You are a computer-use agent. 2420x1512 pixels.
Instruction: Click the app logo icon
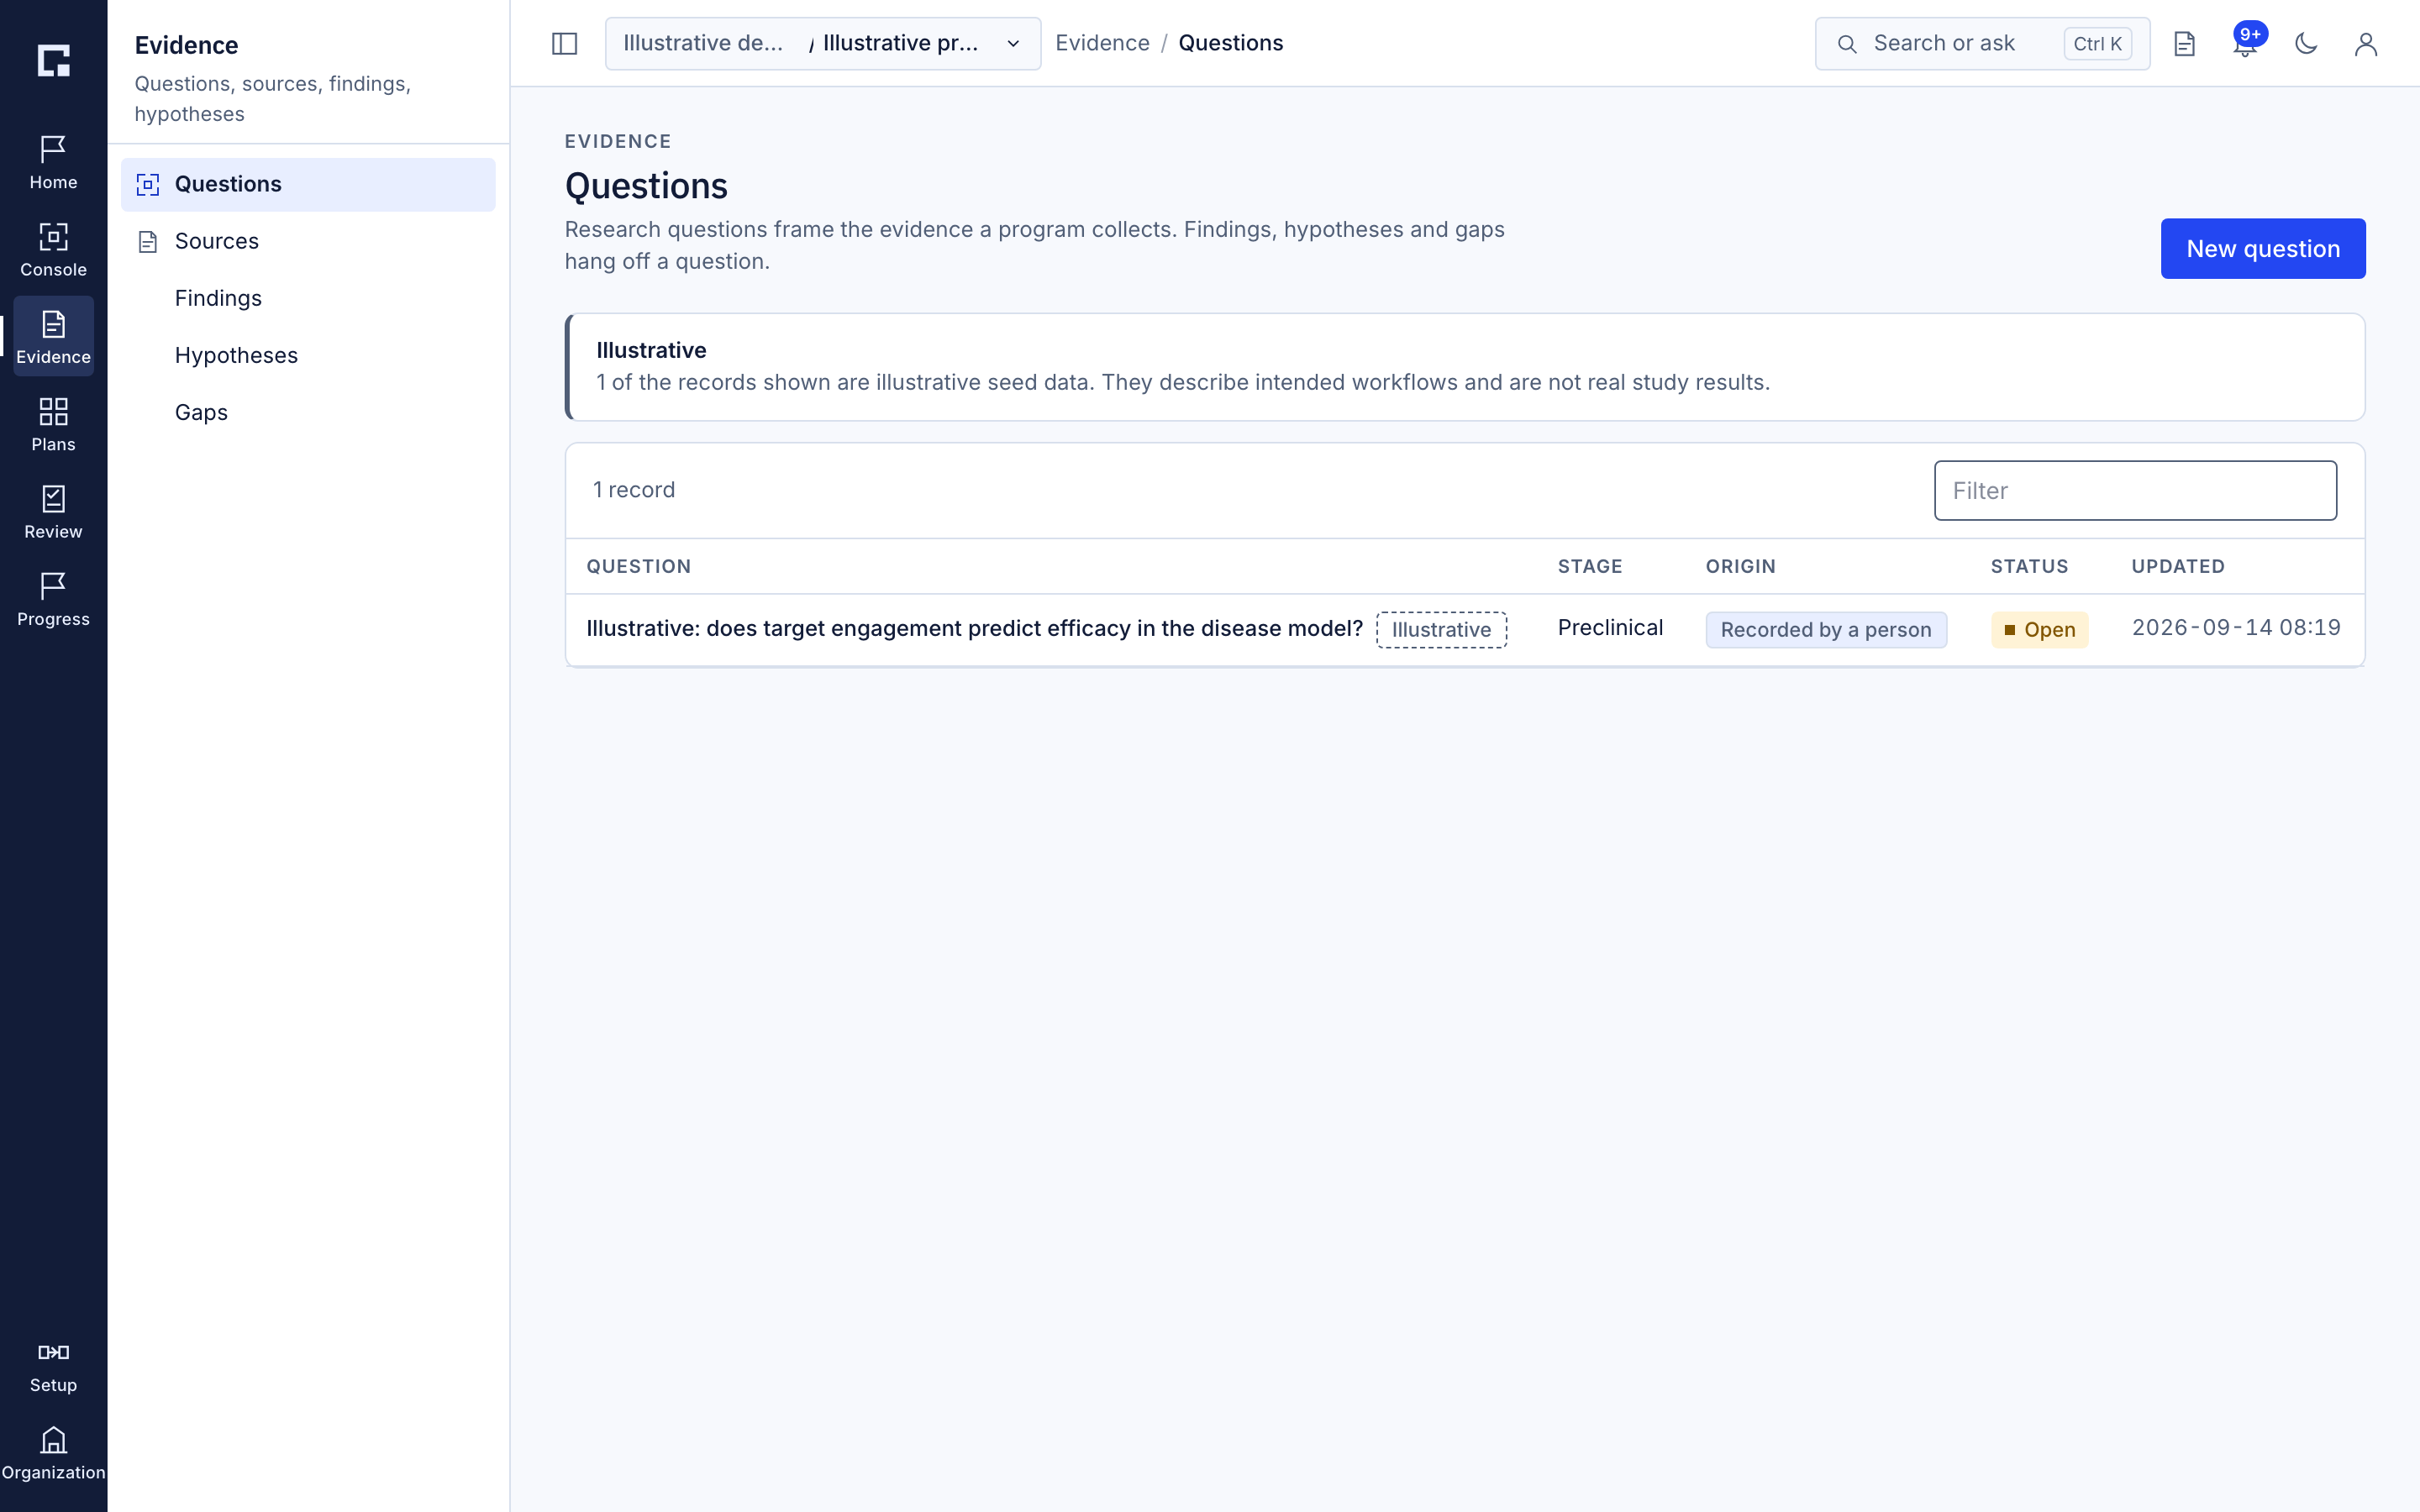click(x=53, y=60)
